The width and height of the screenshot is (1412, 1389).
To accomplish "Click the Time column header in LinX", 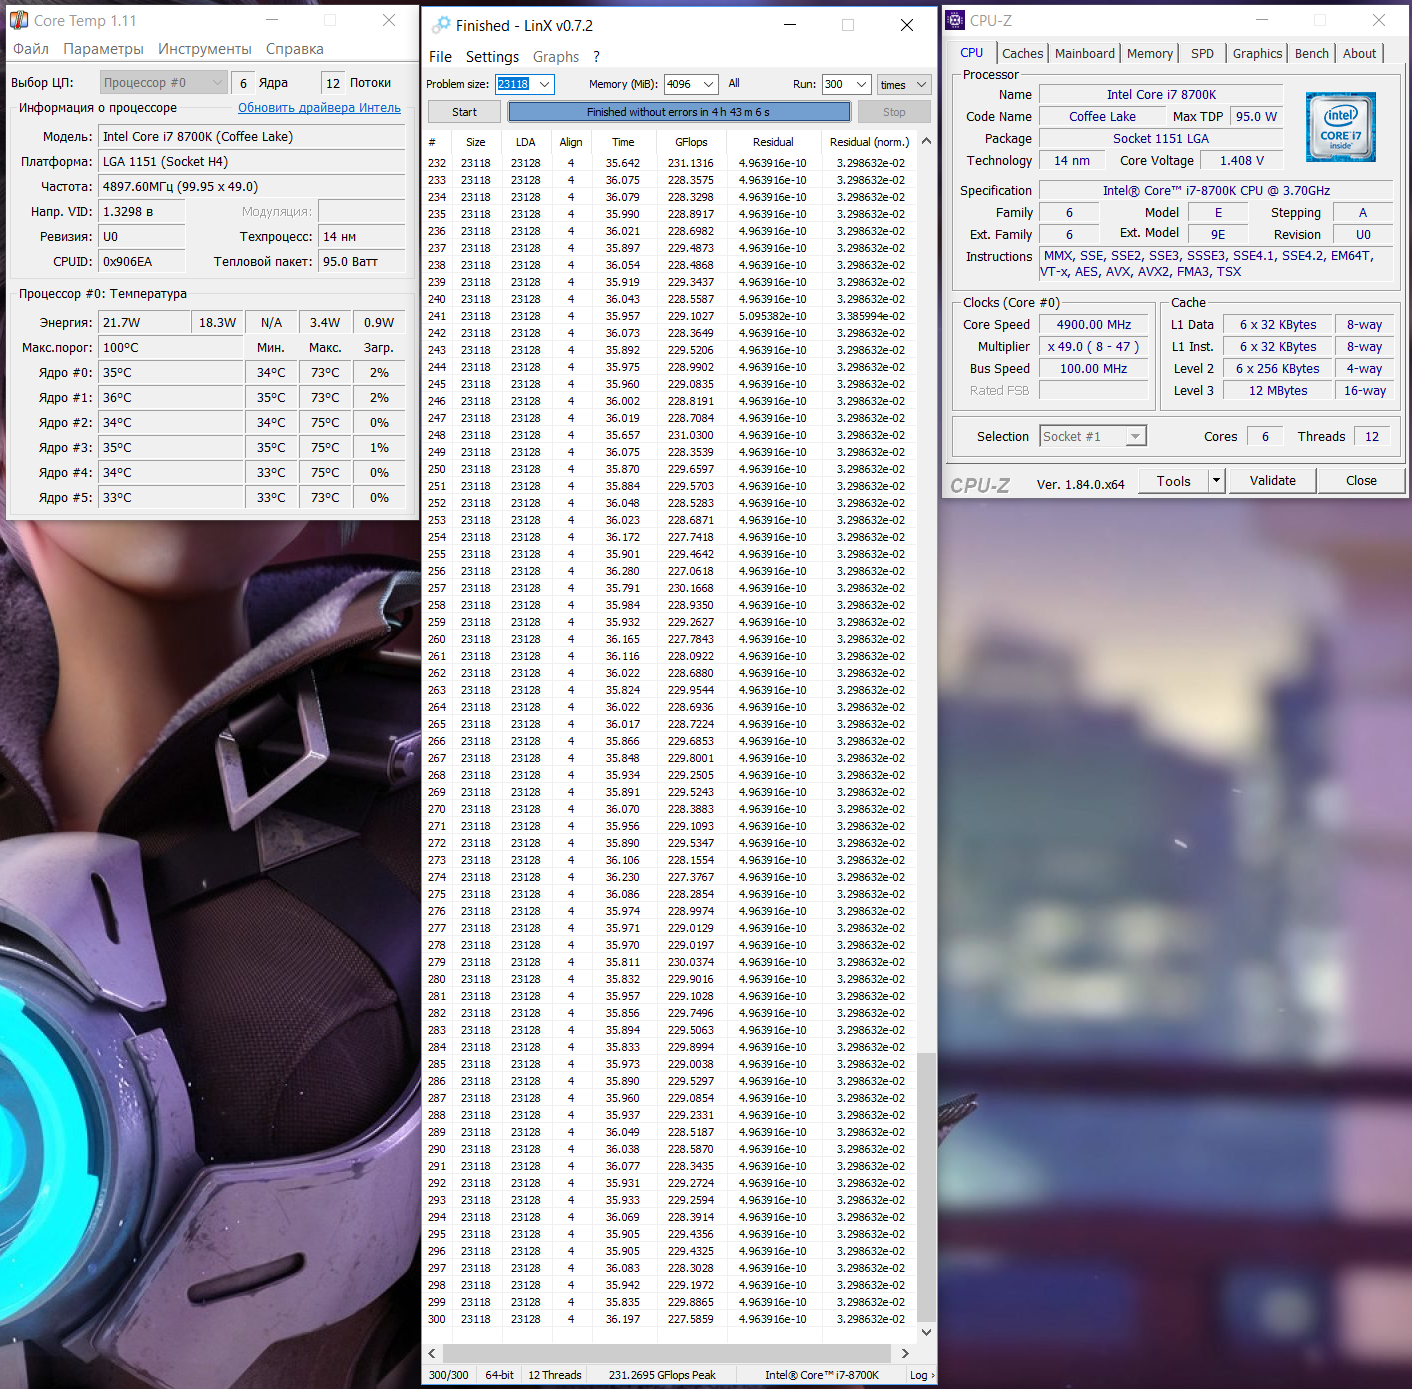I will [x=623, y=142].
